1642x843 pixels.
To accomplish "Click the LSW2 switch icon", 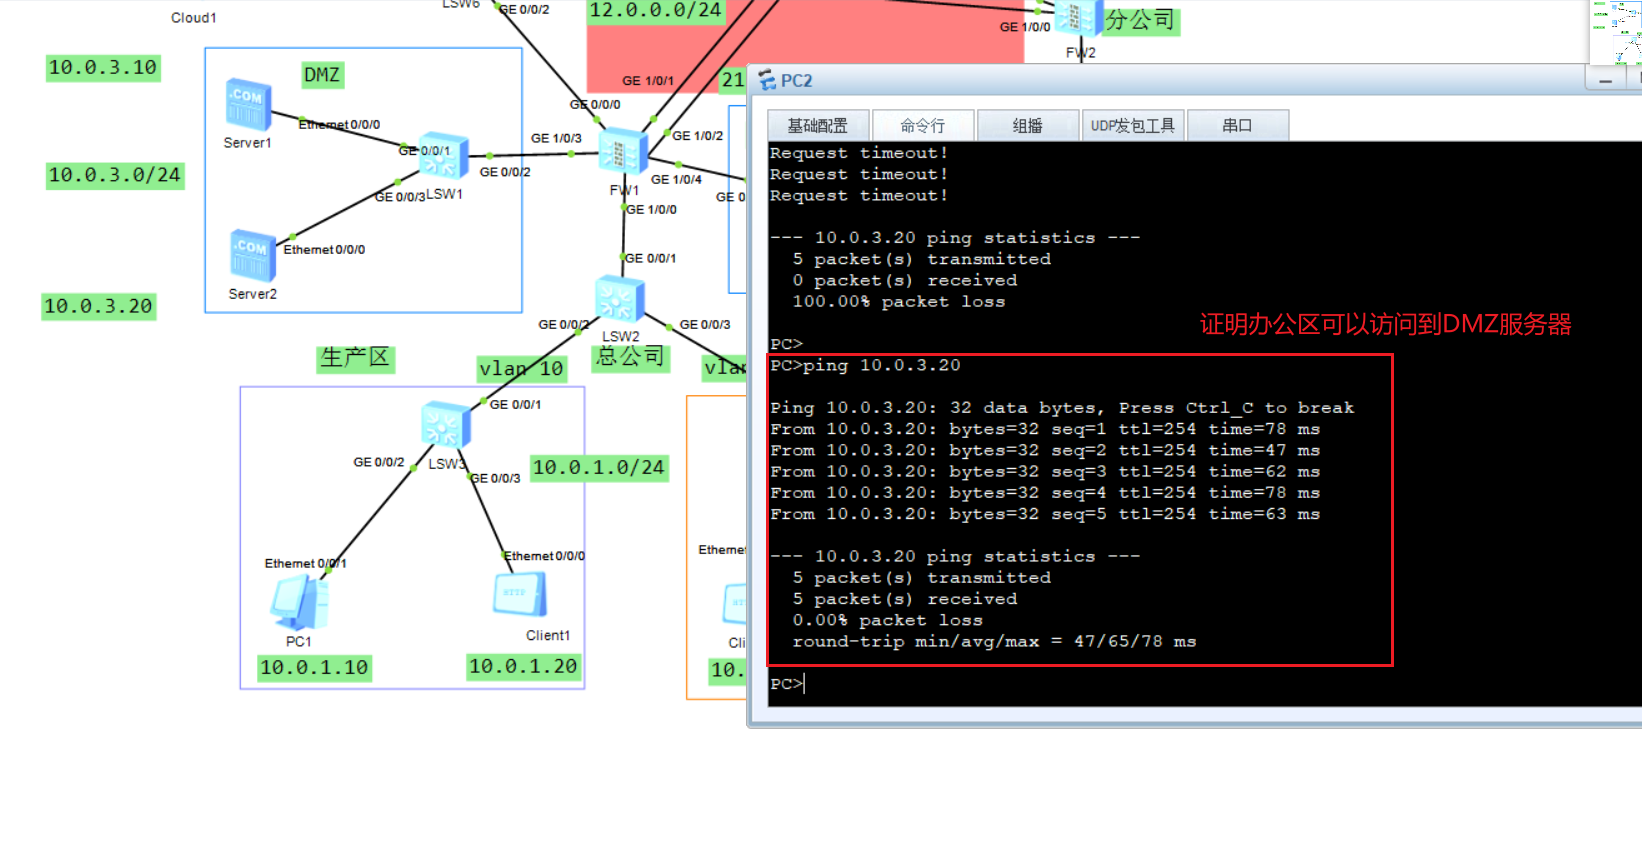I will (619, 300).
